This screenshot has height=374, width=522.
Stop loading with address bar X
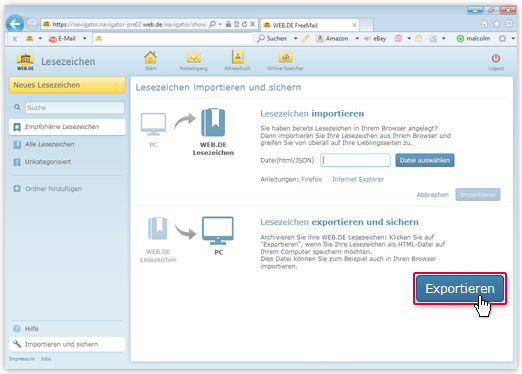253,24
